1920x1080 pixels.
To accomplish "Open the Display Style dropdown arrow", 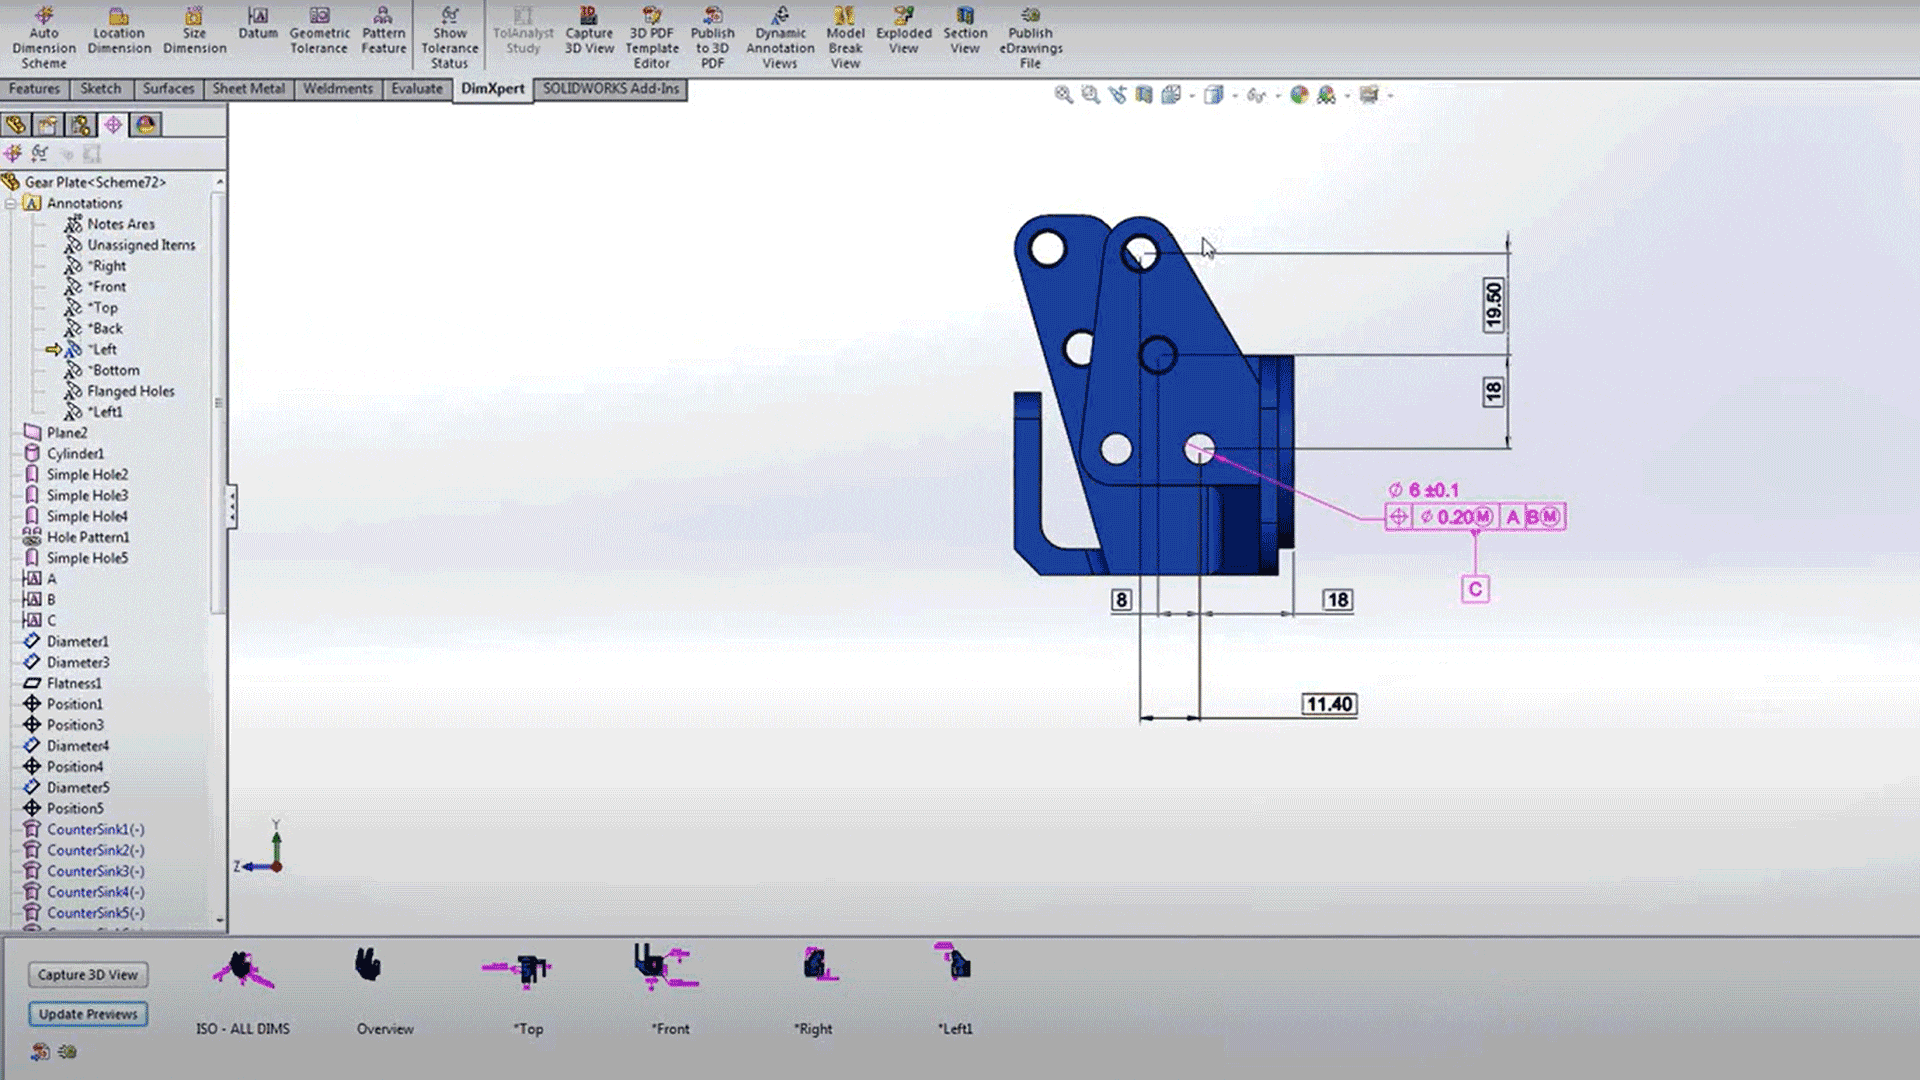I will tap(1233, 95).
